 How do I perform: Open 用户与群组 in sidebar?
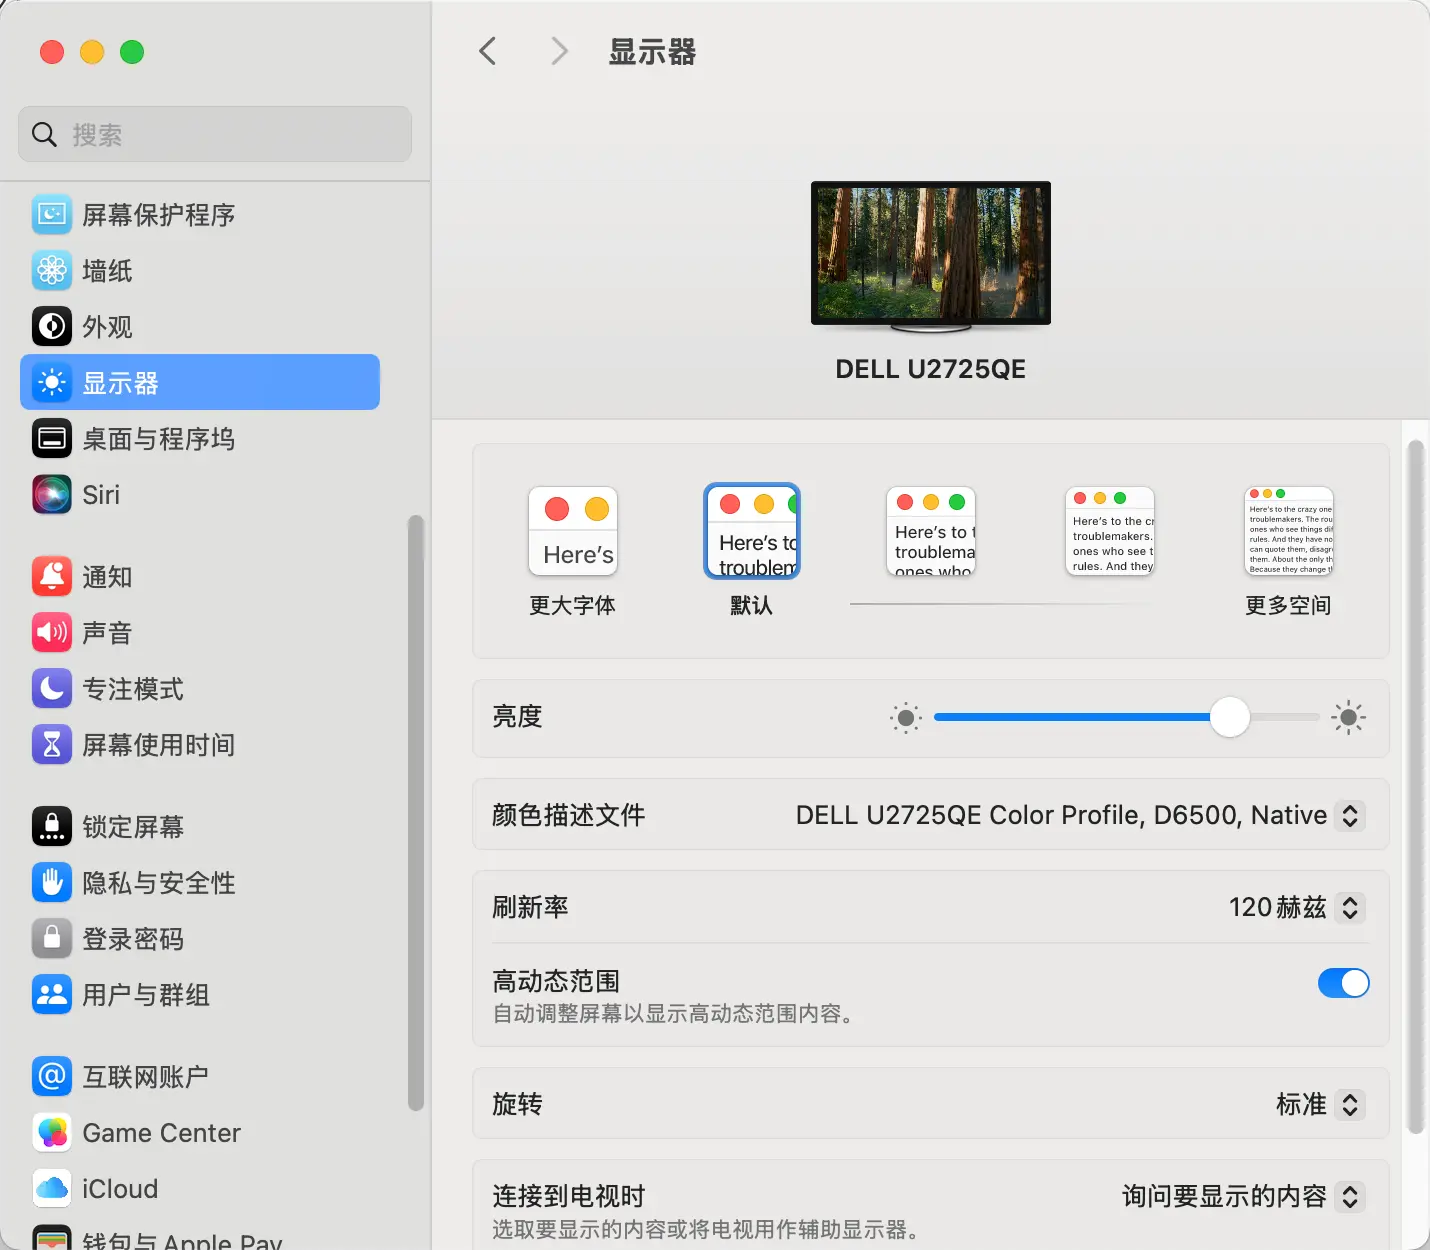click(x=200, y=994)
